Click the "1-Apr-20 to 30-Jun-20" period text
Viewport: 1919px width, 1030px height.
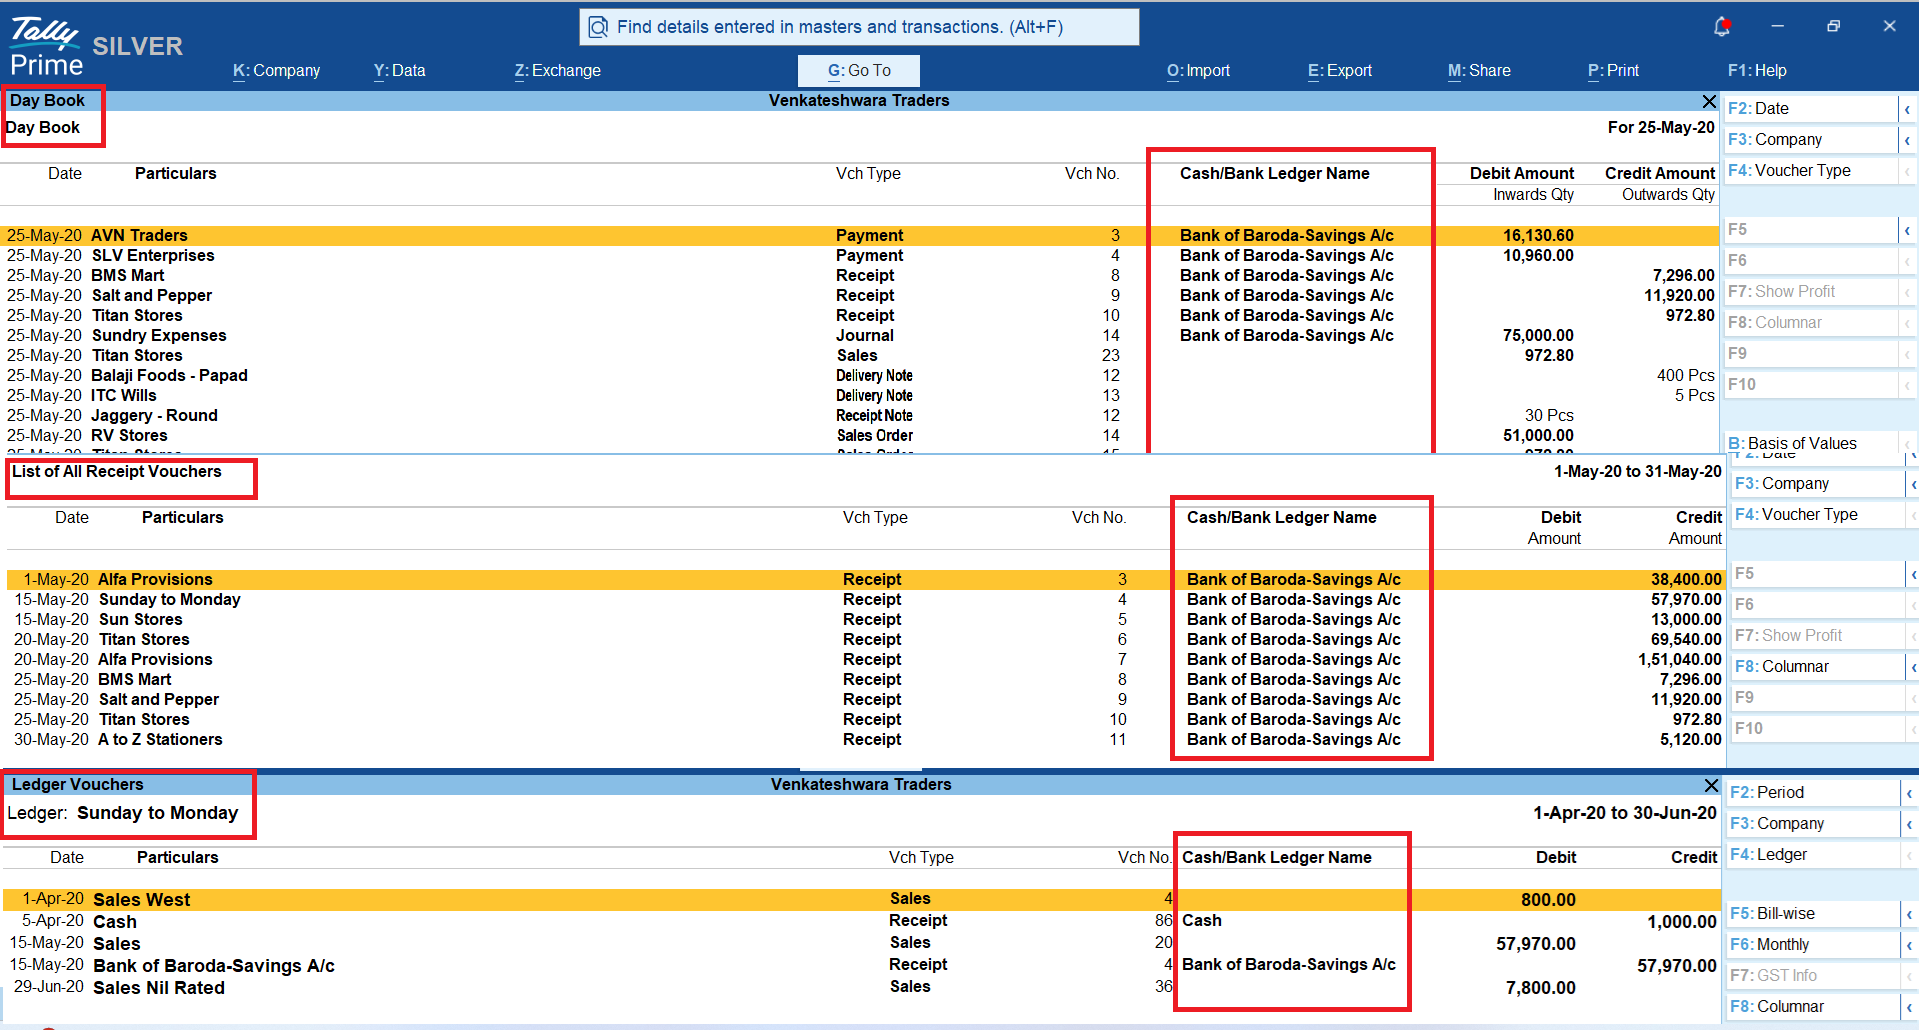pos(1625,814)
